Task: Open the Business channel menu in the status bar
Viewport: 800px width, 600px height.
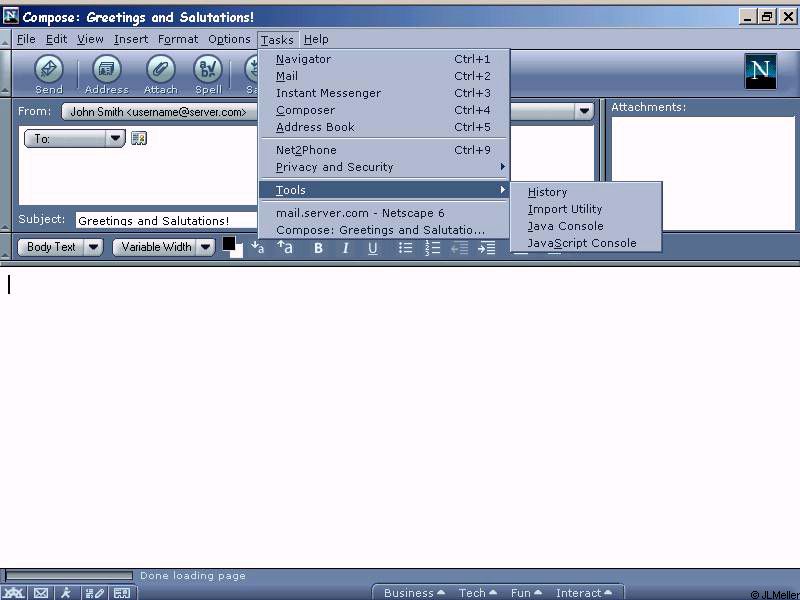Action: (x=414, y=593)
